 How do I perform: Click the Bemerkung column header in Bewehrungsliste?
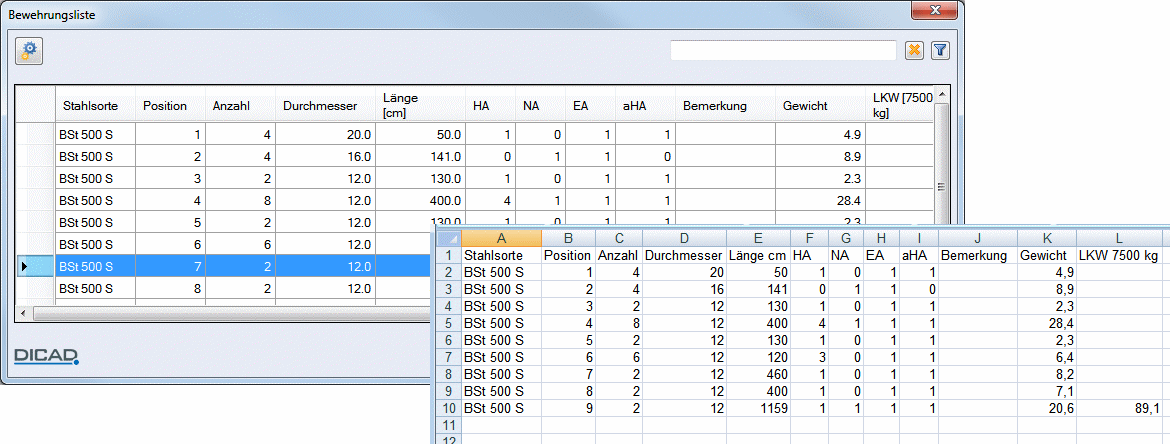[725, 106]
